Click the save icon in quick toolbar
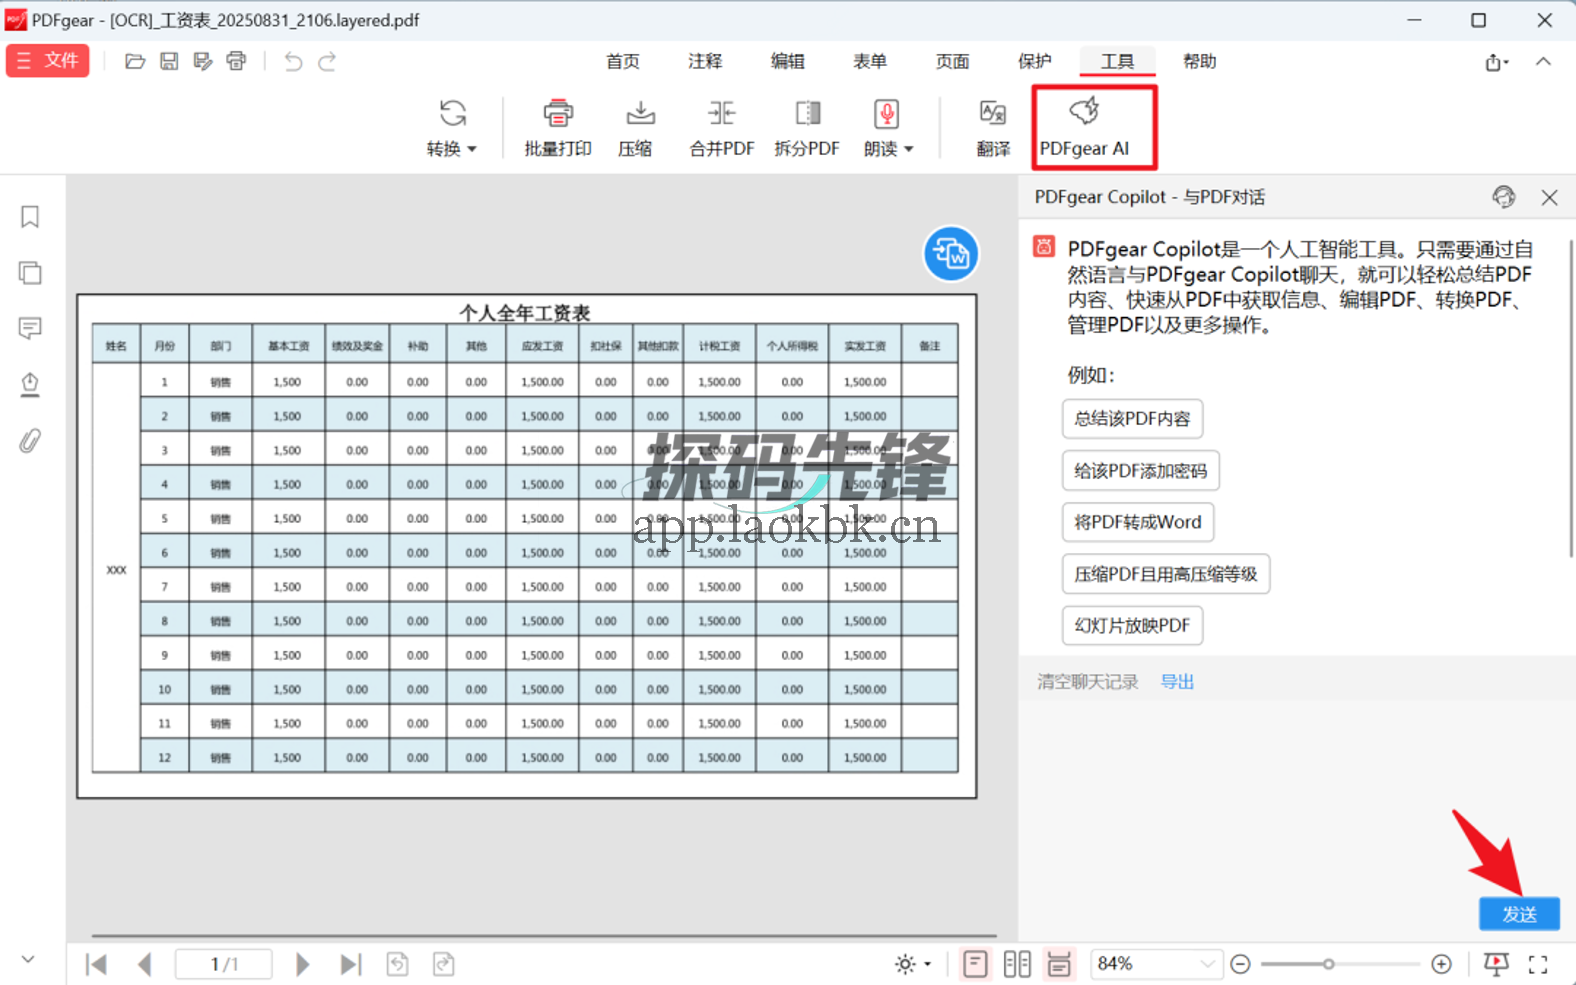Viewport: 1576px width, 985px height. pyautogui.click(x=169, y=62)
